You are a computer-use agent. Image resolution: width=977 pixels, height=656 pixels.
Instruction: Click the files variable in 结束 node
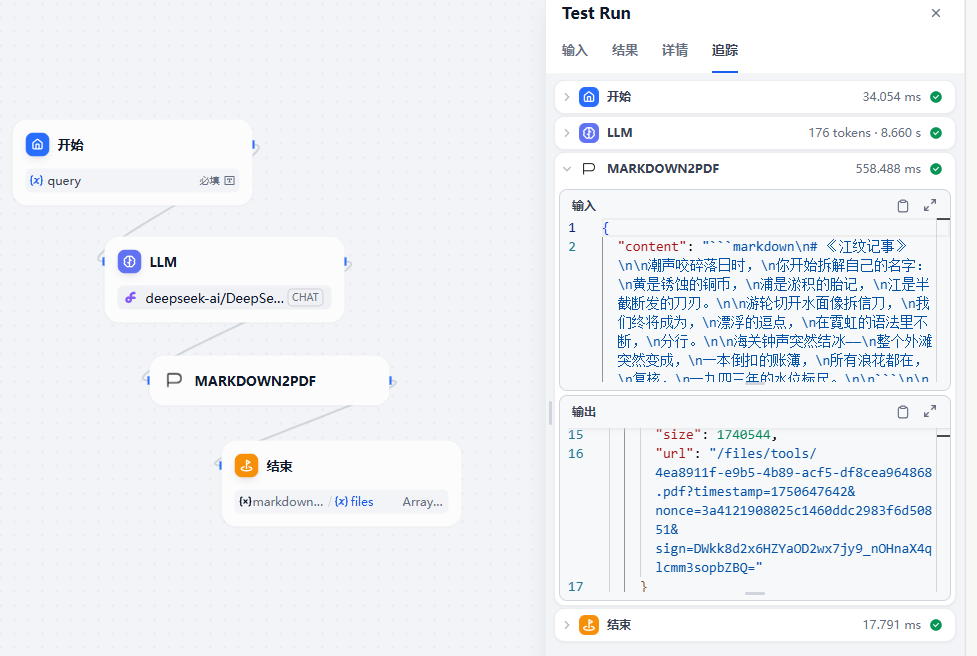pos(354,502)
